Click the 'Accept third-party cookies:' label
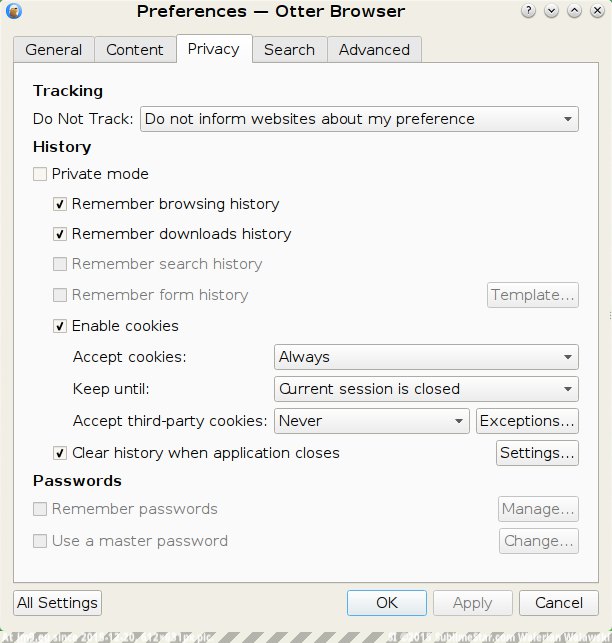Viewport: 612px width, 643px height. 170,421
